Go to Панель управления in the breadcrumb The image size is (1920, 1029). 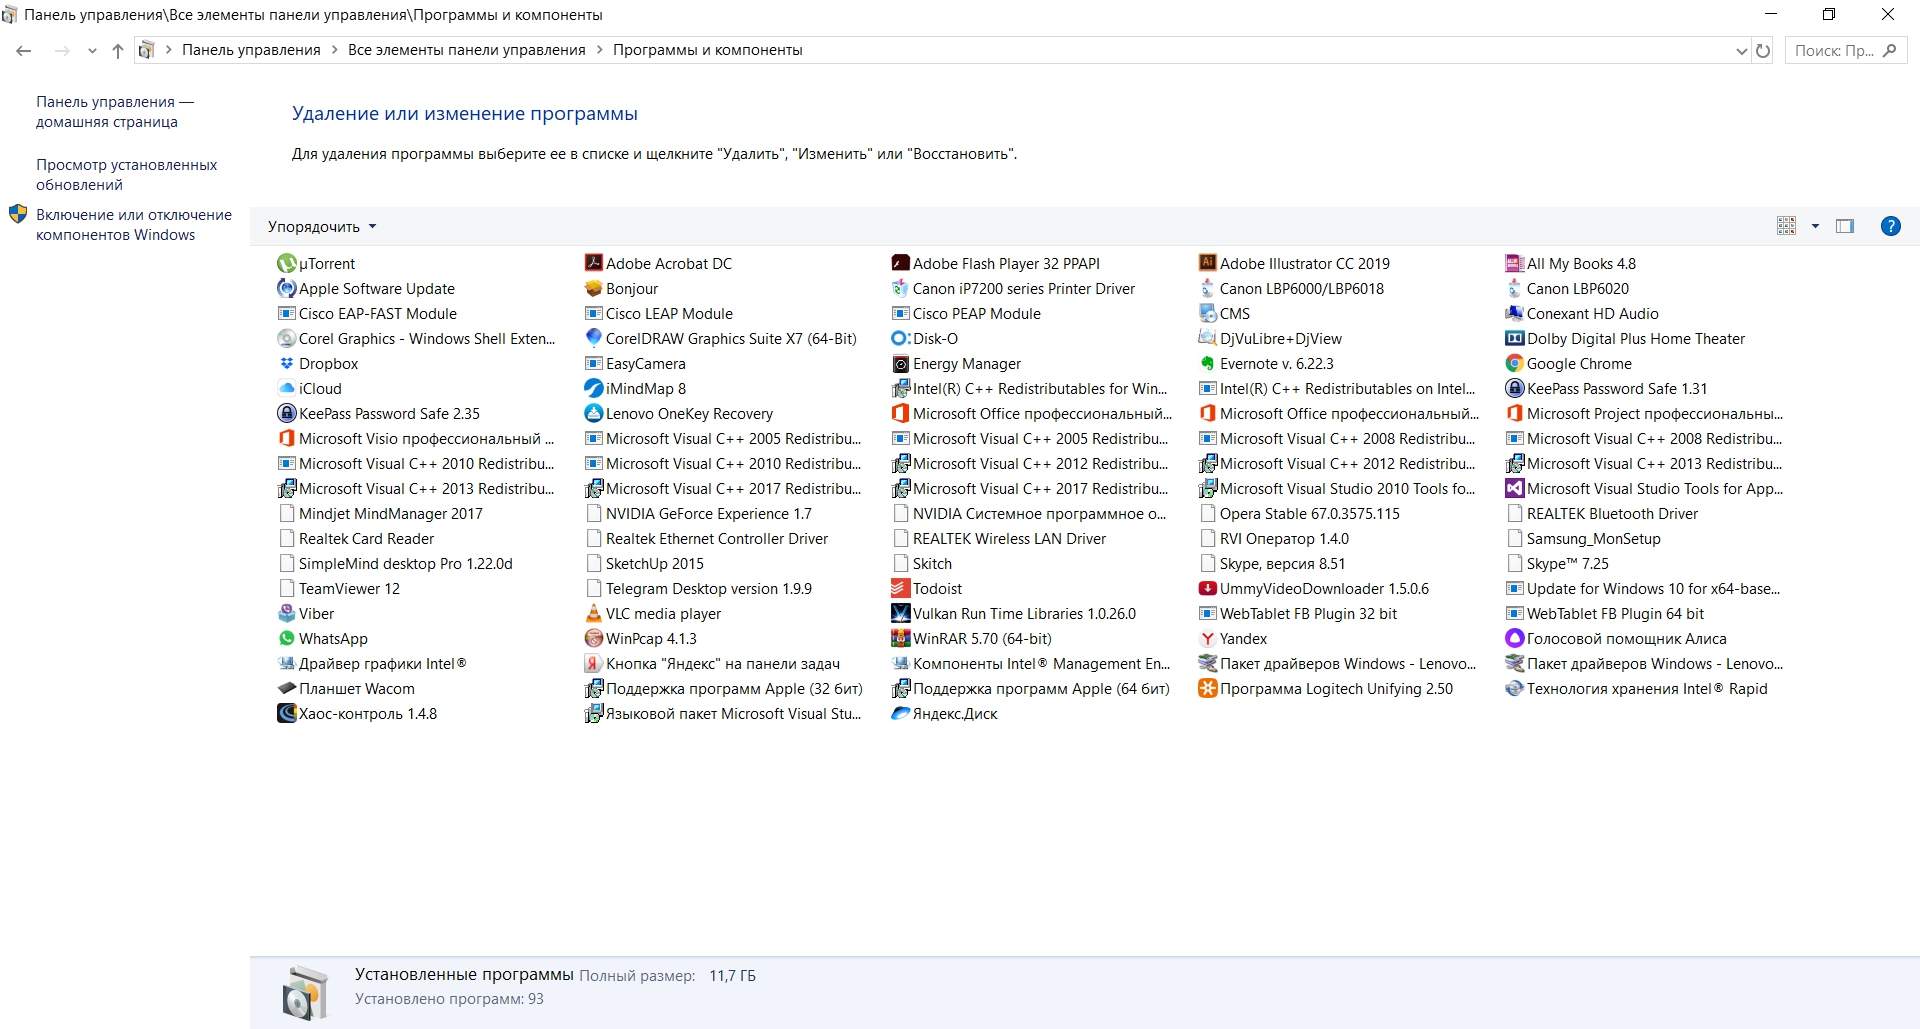[251, 50]
